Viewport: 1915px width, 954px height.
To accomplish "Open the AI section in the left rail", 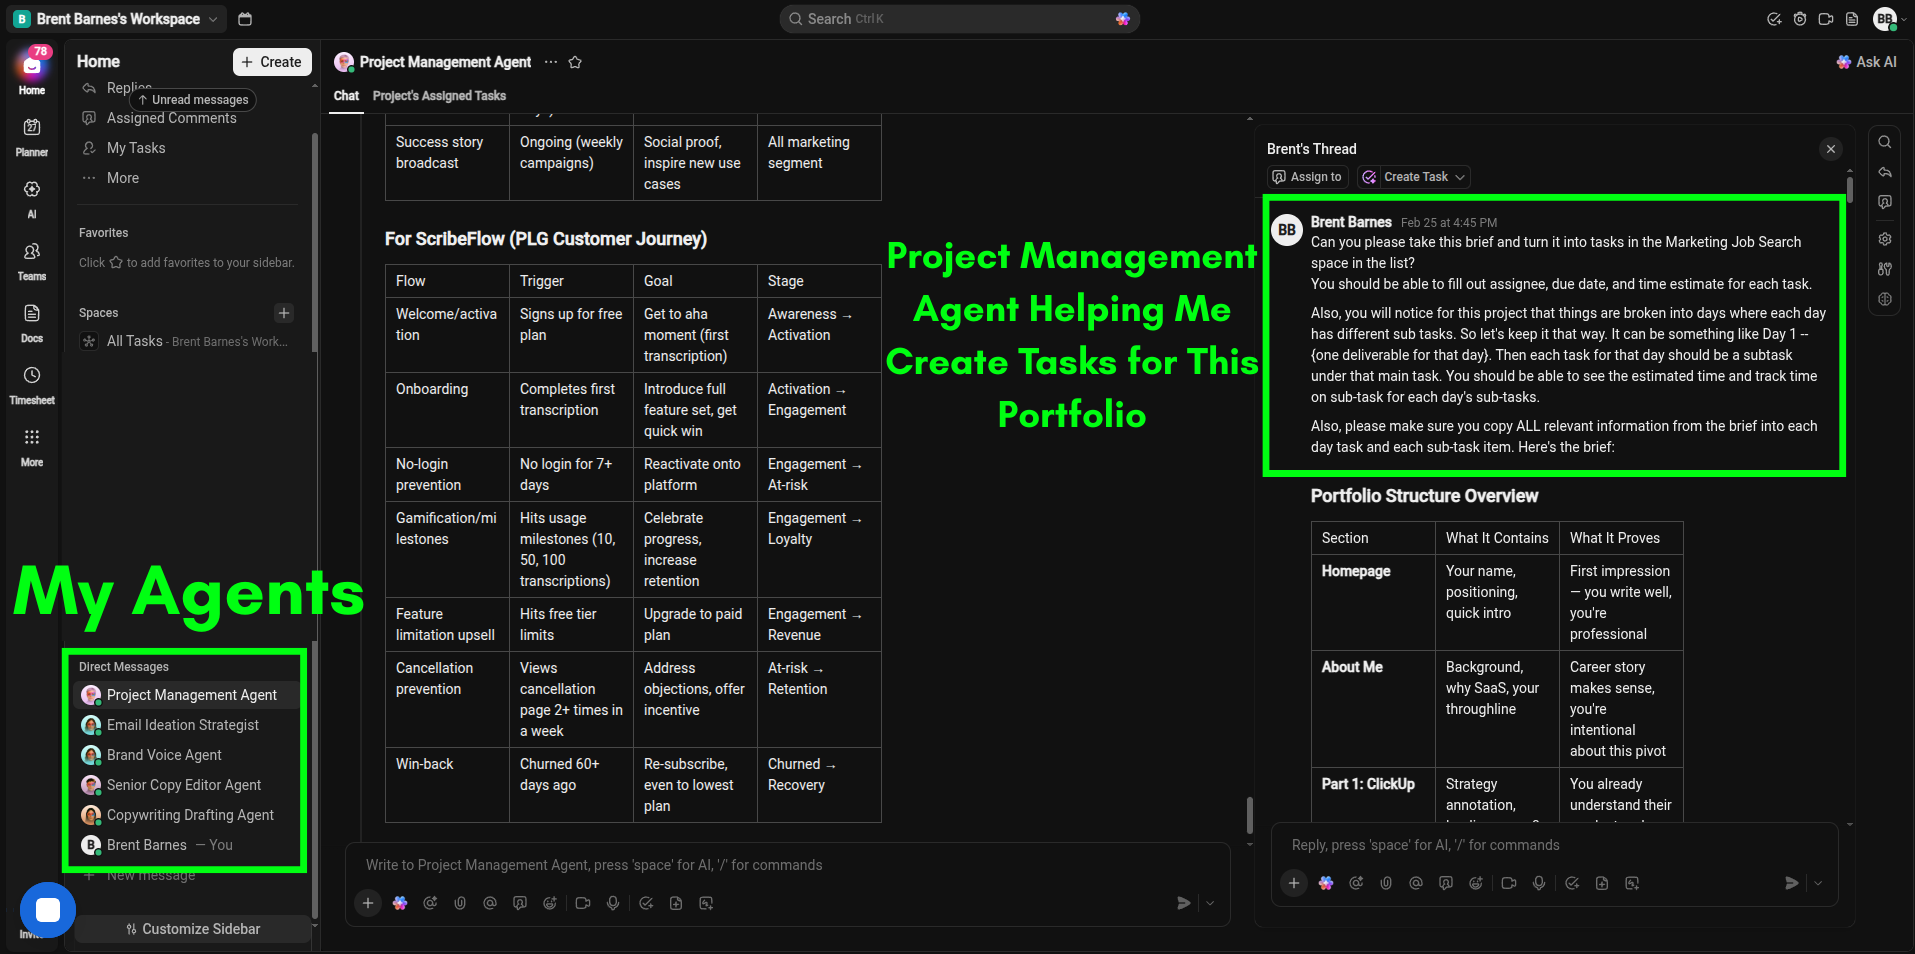I will [x=32, y=199].
